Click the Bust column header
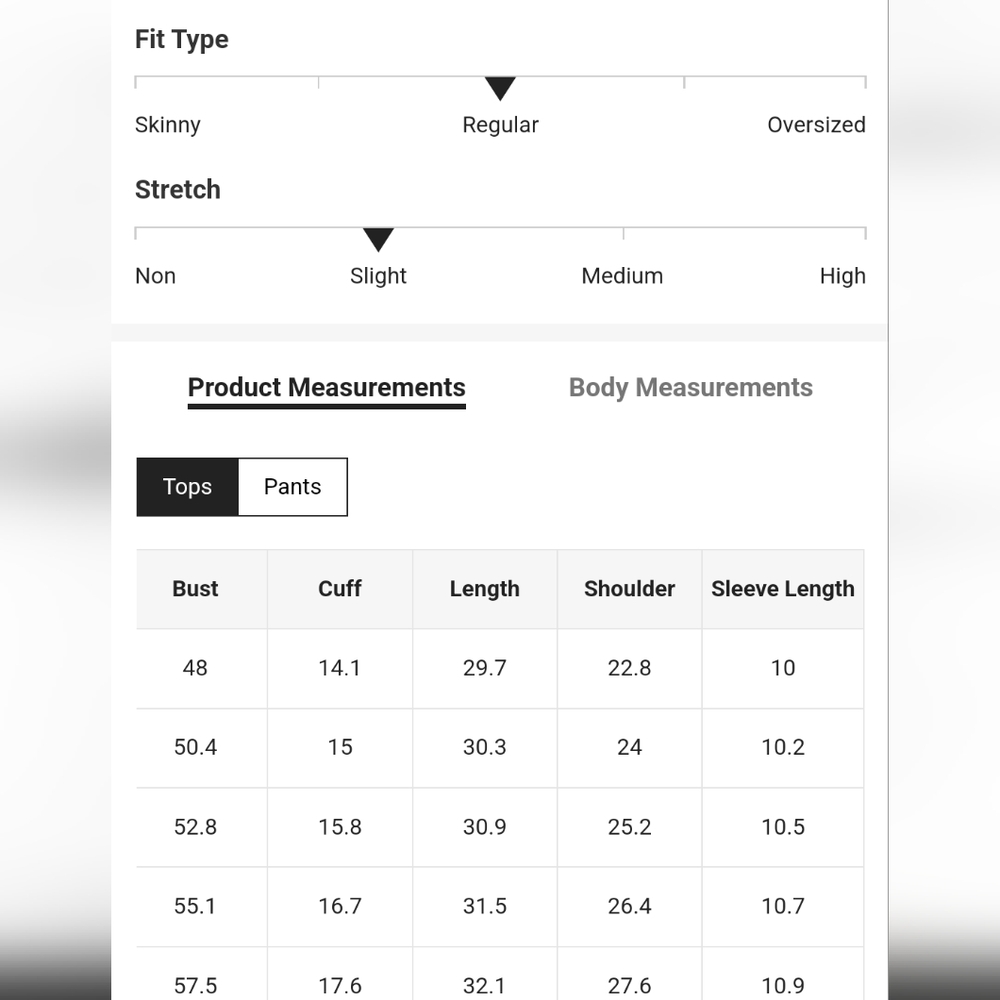1000x1000 pixels. pyautogui.click(x=195, y=589)
